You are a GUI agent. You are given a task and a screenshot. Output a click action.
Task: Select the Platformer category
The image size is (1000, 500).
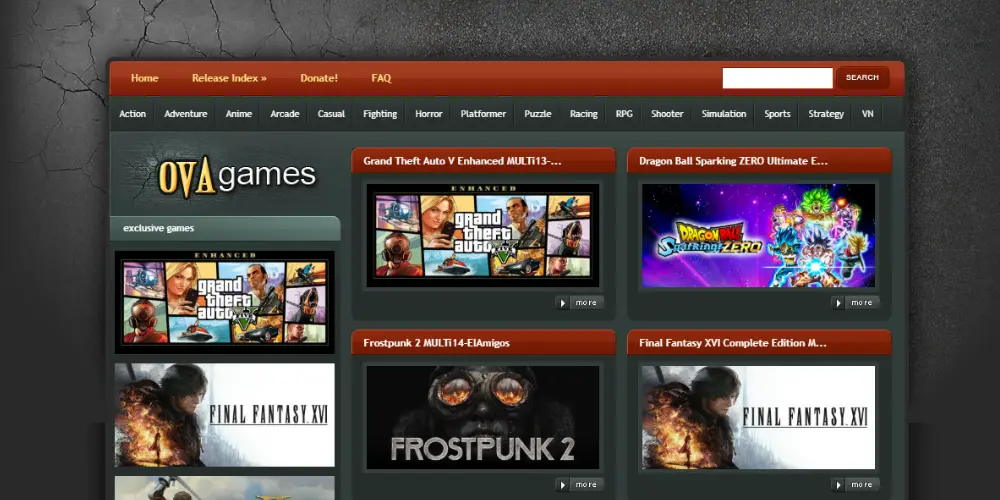click(x=483, y=114)
